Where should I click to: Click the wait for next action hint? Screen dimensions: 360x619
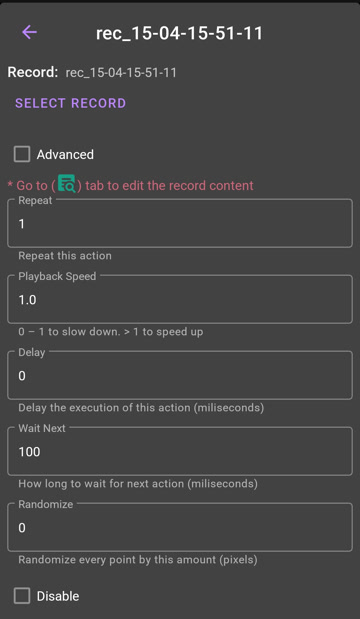[138, 484]
